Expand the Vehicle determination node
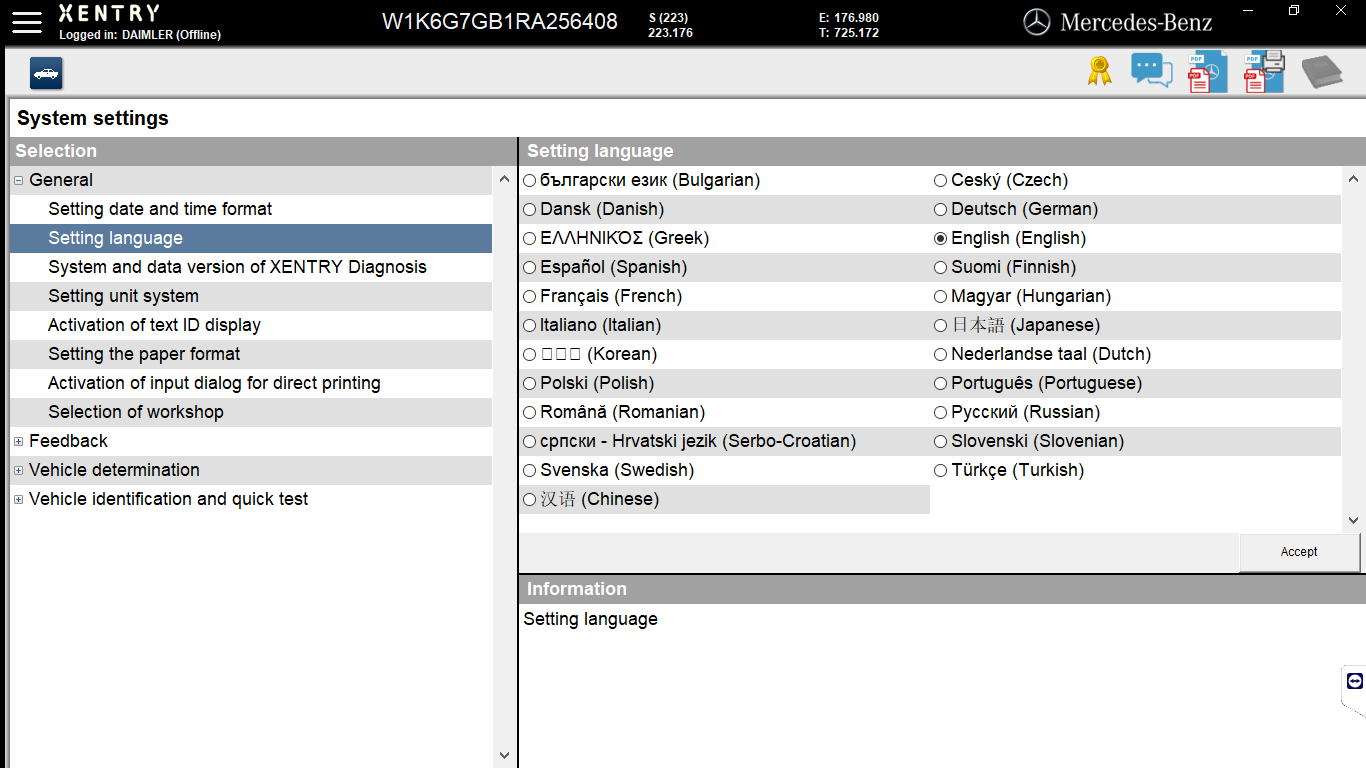Image resolution: width=1366 pixels, height=768 pixels. click(19, 470)
